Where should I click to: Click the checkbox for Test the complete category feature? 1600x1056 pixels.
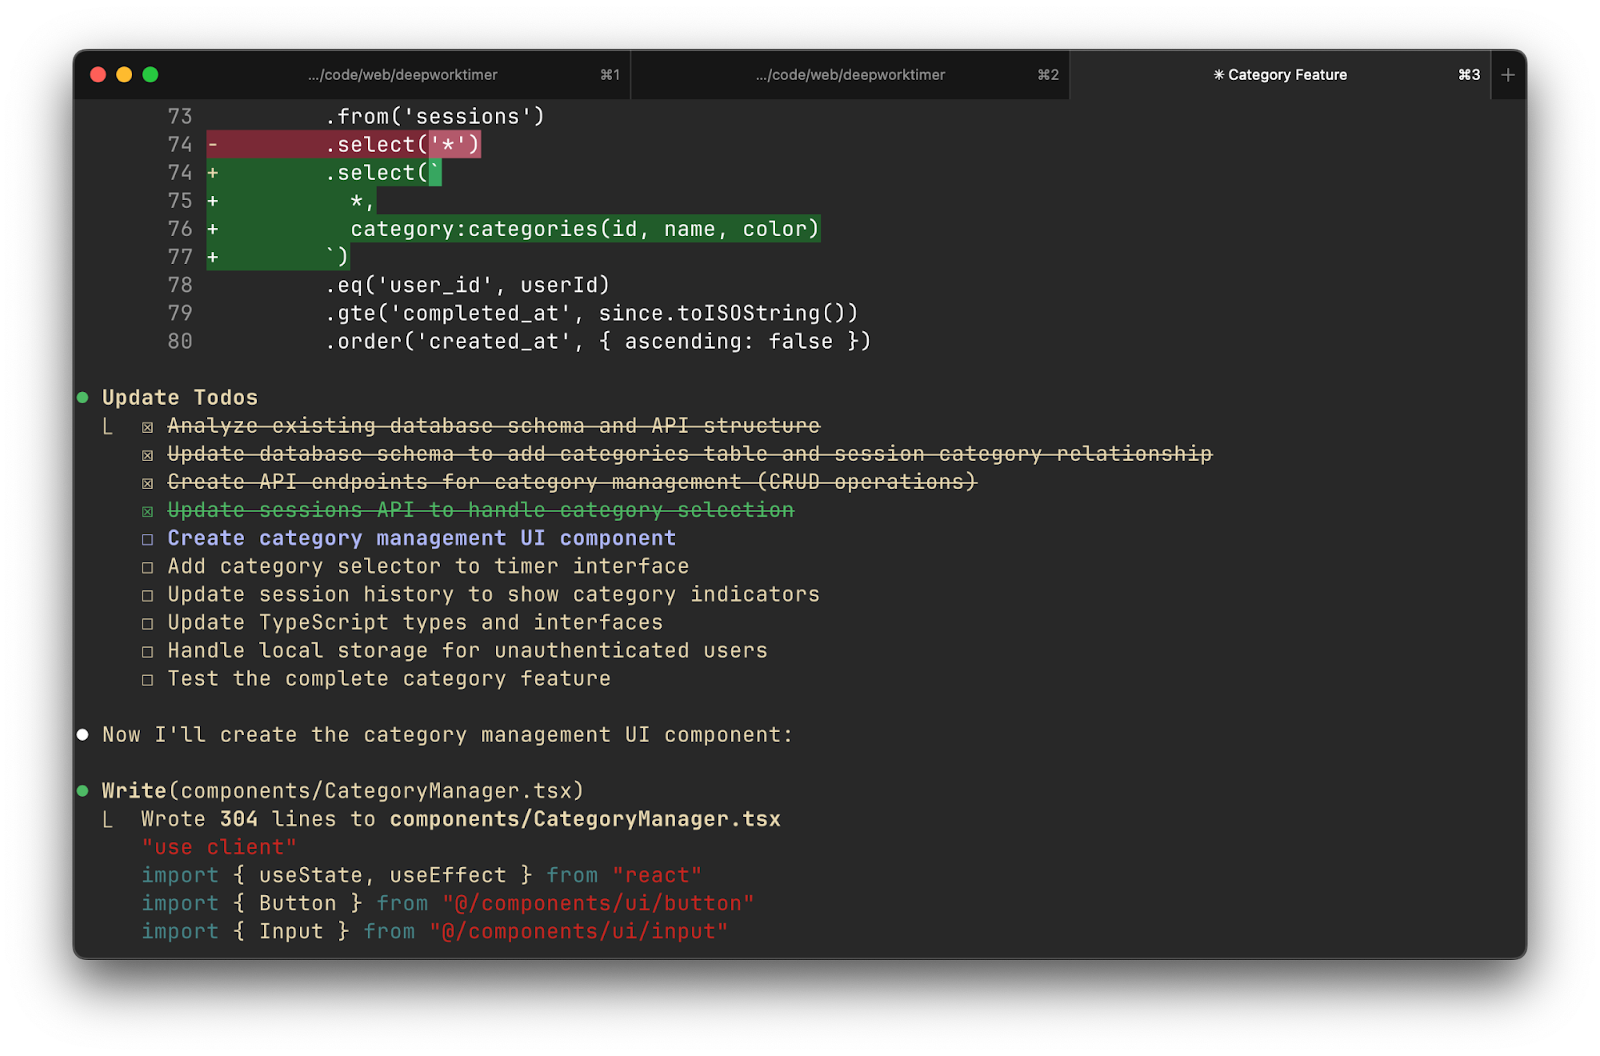click(x=148, y=680)
